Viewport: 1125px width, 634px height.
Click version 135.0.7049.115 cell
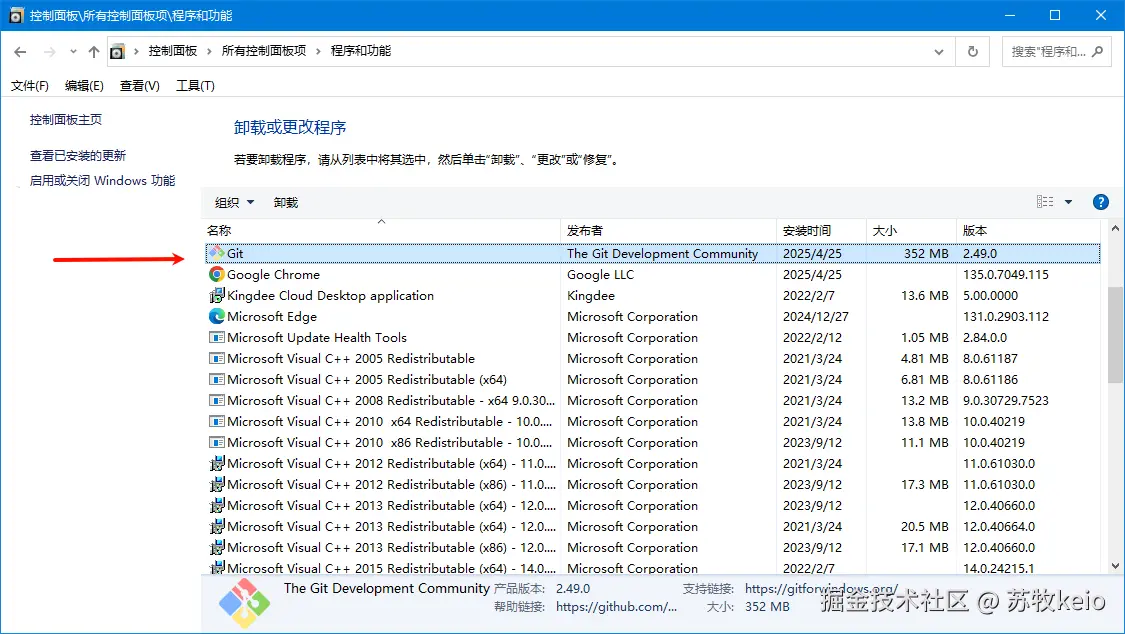(x=1006, y=275)
